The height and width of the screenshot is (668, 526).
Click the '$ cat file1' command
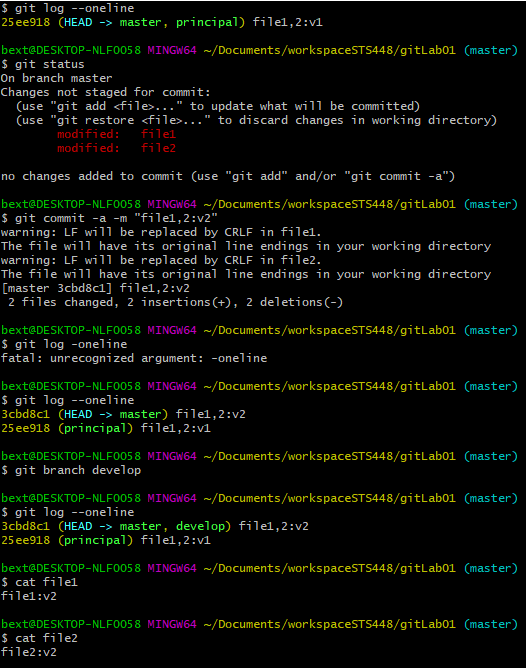[39, 582]
